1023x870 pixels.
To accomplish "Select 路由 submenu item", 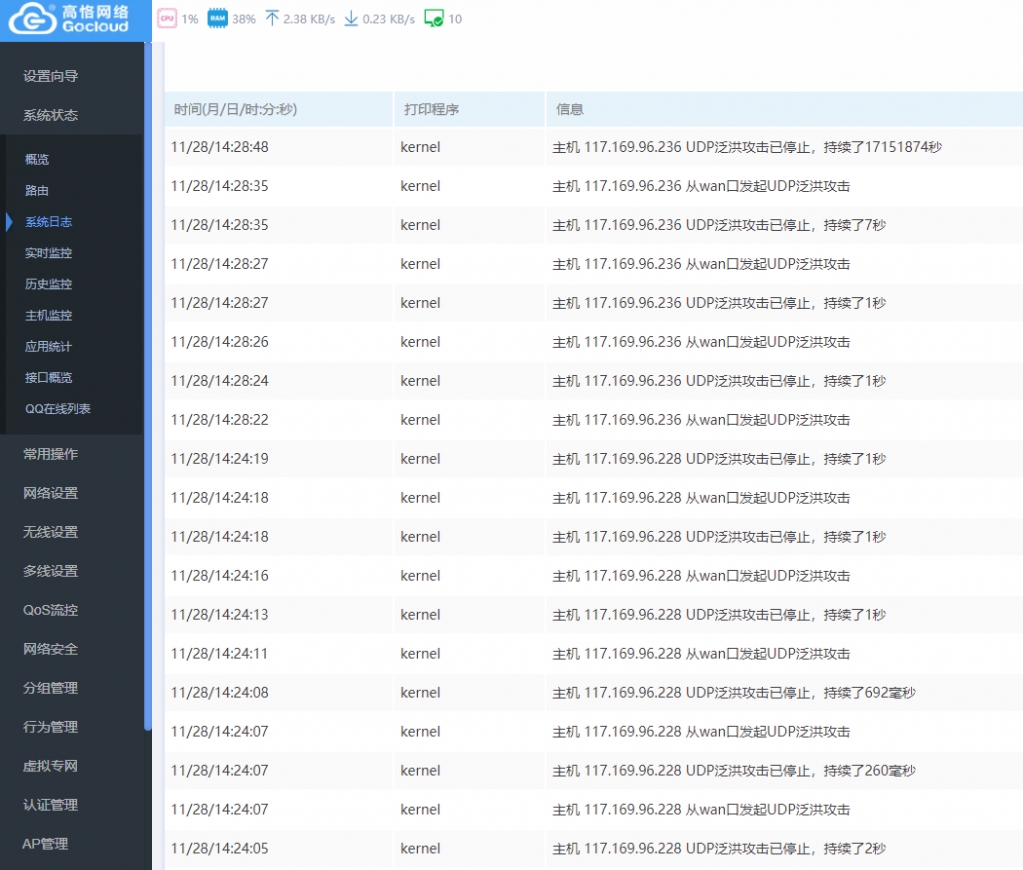I will pyautogui.click(x=37, y=191).
